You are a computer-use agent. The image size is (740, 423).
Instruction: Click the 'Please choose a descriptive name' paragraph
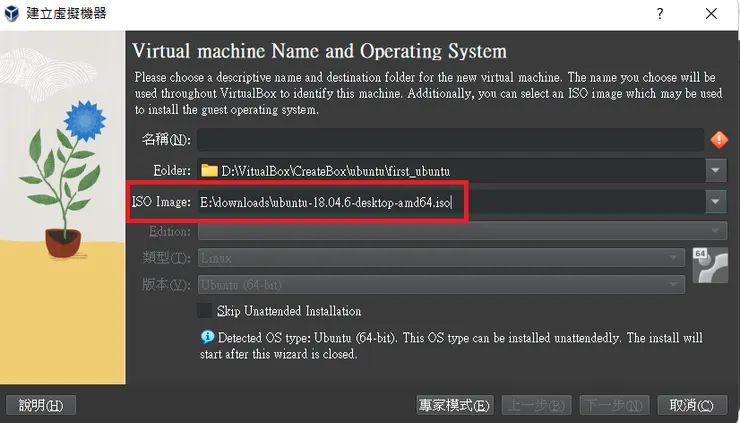coord(428,93)
